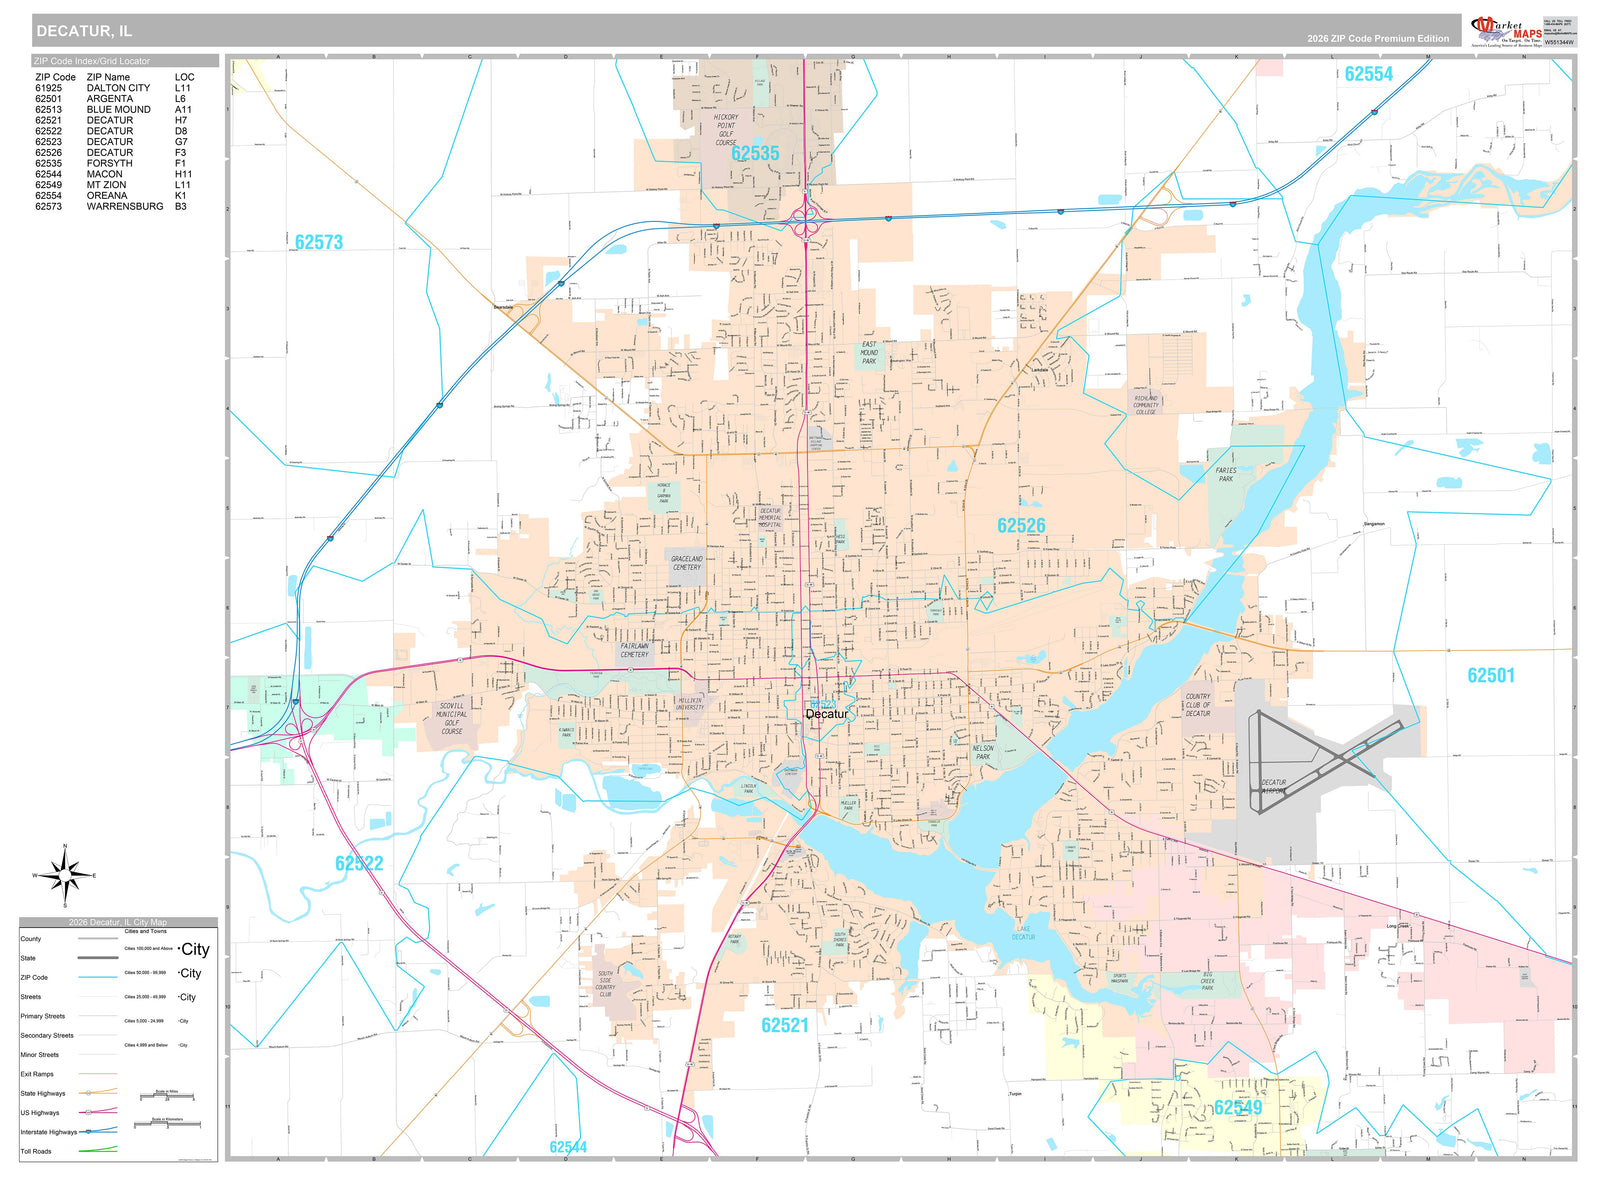Screen dimensions: 1600x1177
Task: Click the 62501 ZIP label on map
Action: pyautogui.click(x=1491, y=675)
